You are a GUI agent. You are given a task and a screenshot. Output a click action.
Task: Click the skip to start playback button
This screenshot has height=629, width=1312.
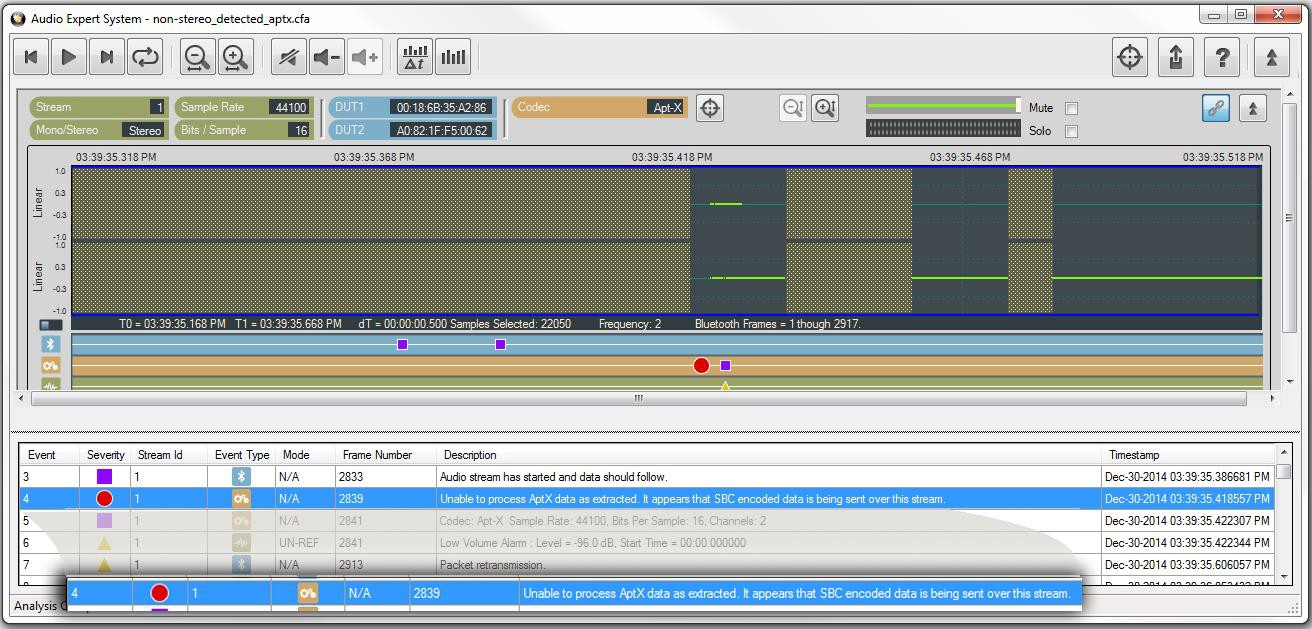31,57
